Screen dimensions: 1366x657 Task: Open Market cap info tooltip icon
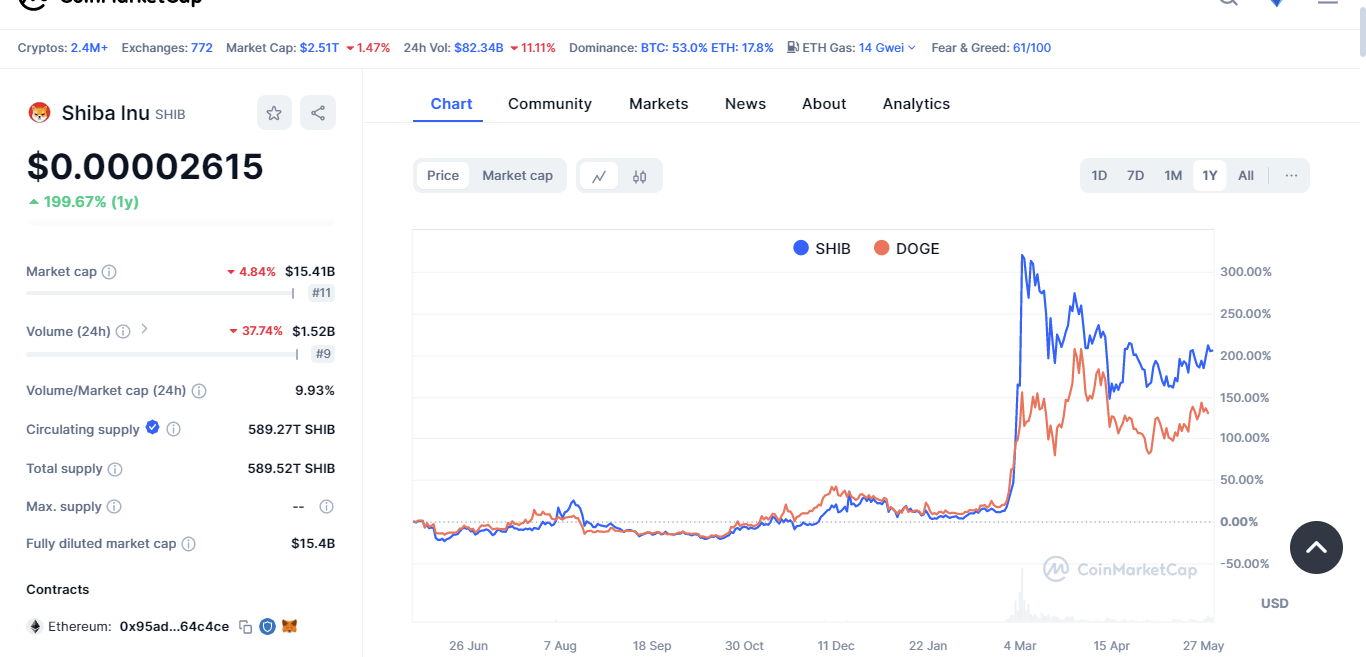(110, 272)
